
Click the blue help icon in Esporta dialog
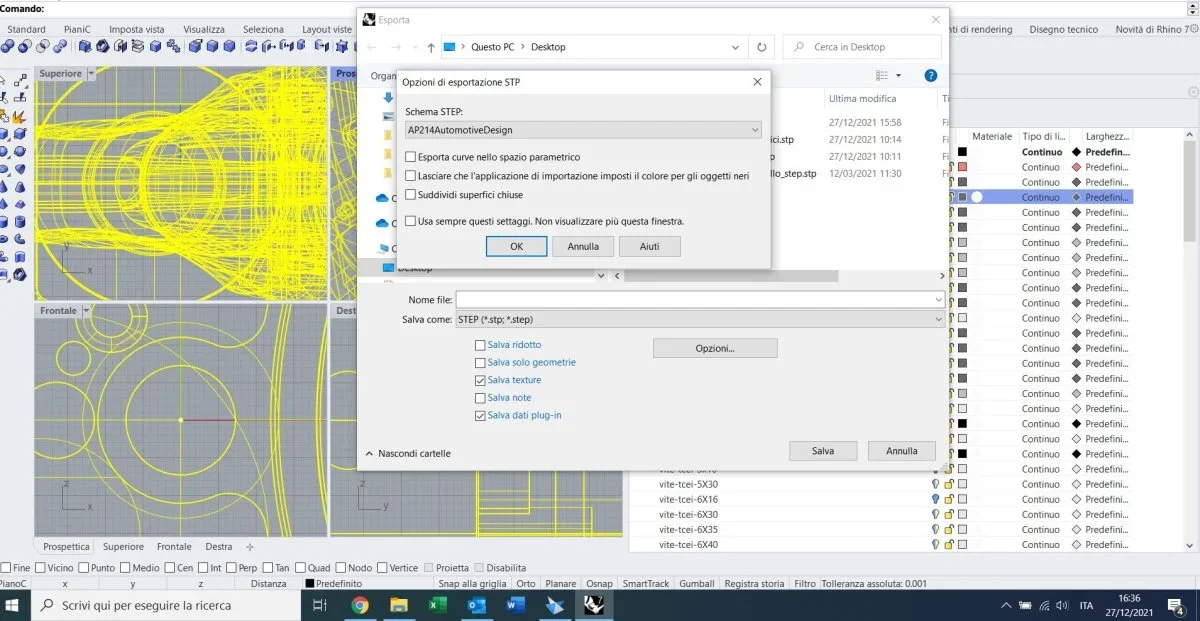click(x=930, y=75)
